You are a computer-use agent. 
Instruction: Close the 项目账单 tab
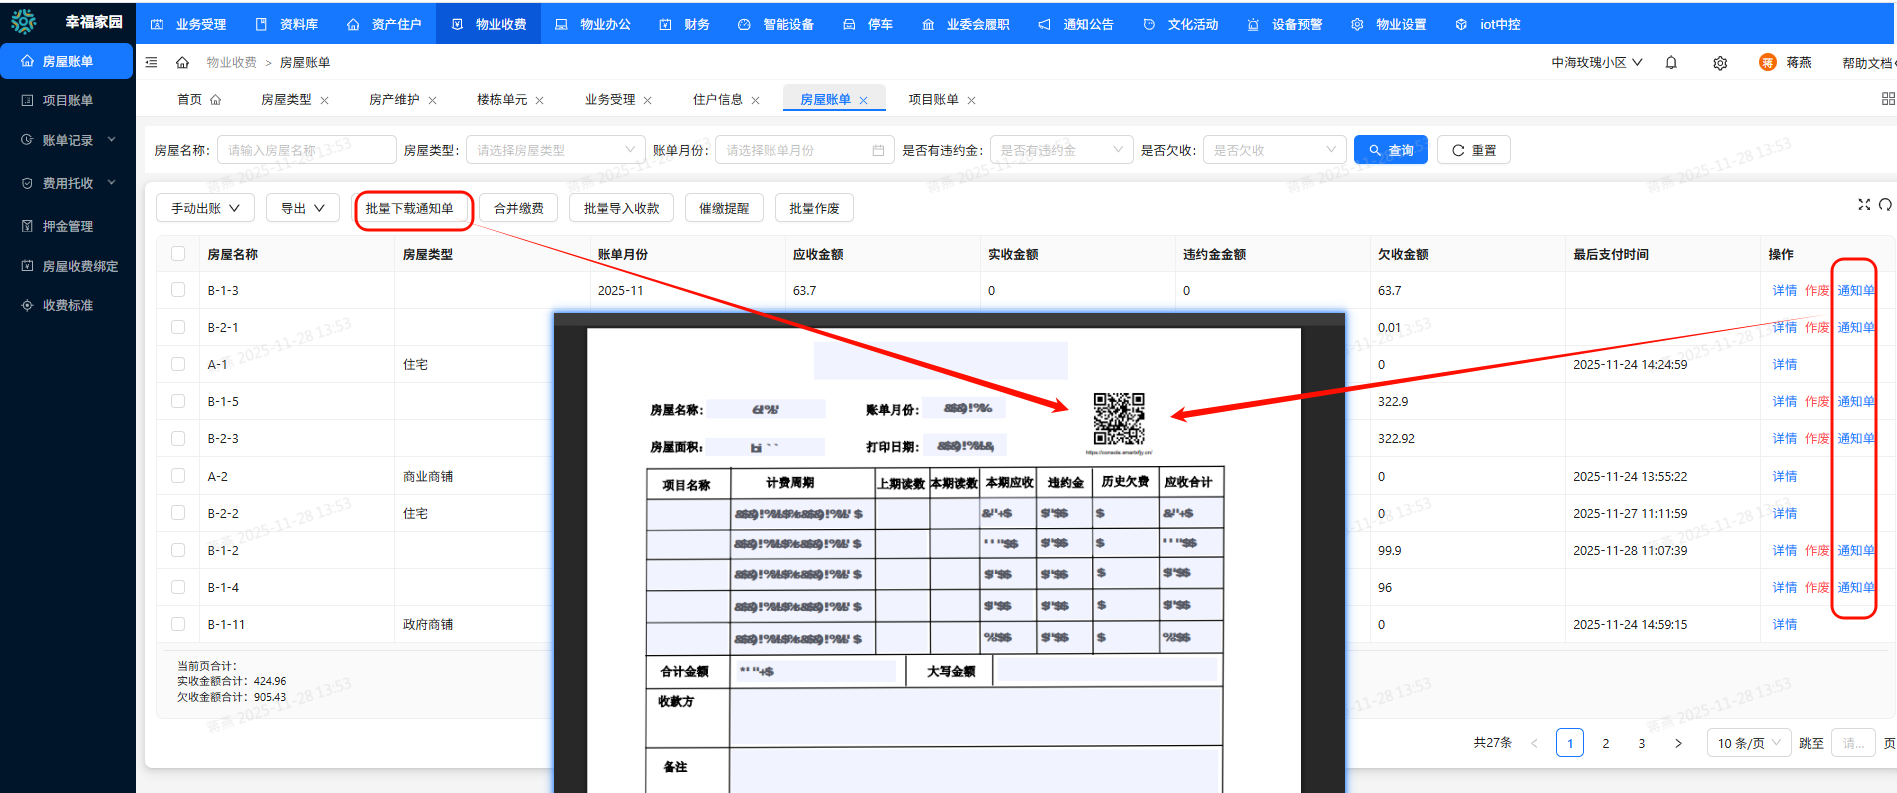tap(972, 100)
